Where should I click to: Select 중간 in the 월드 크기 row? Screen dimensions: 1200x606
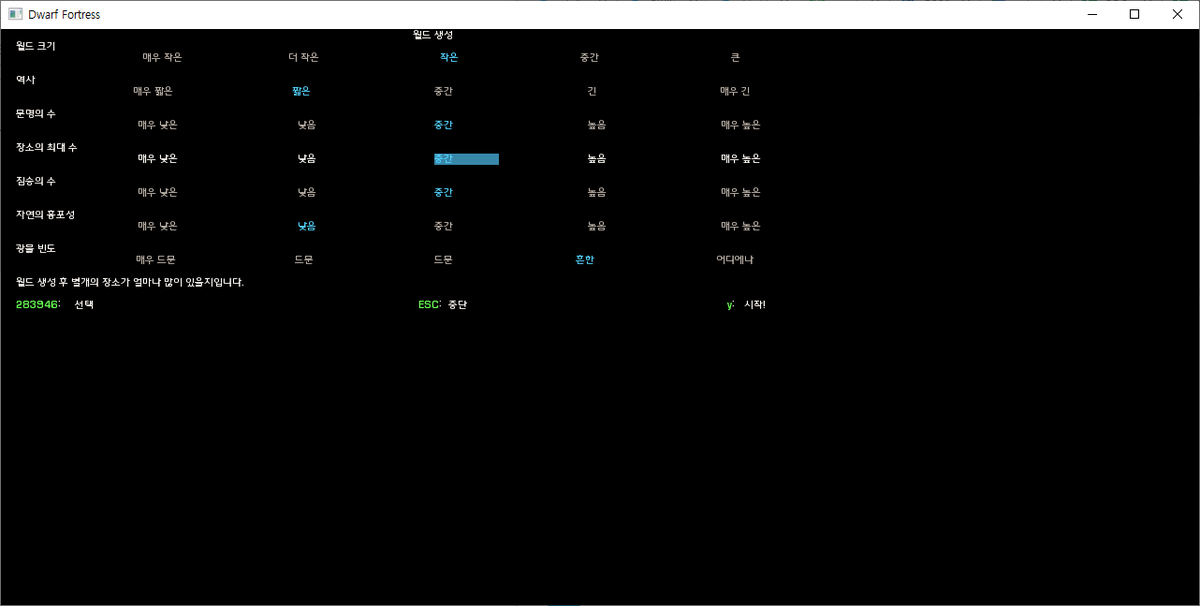coord(589,58)
